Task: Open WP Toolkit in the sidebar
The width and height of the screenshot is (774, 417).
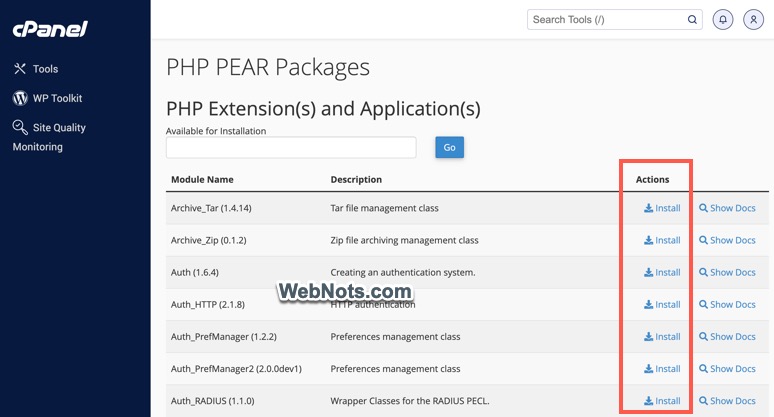Action: click(x=47, y=98)
